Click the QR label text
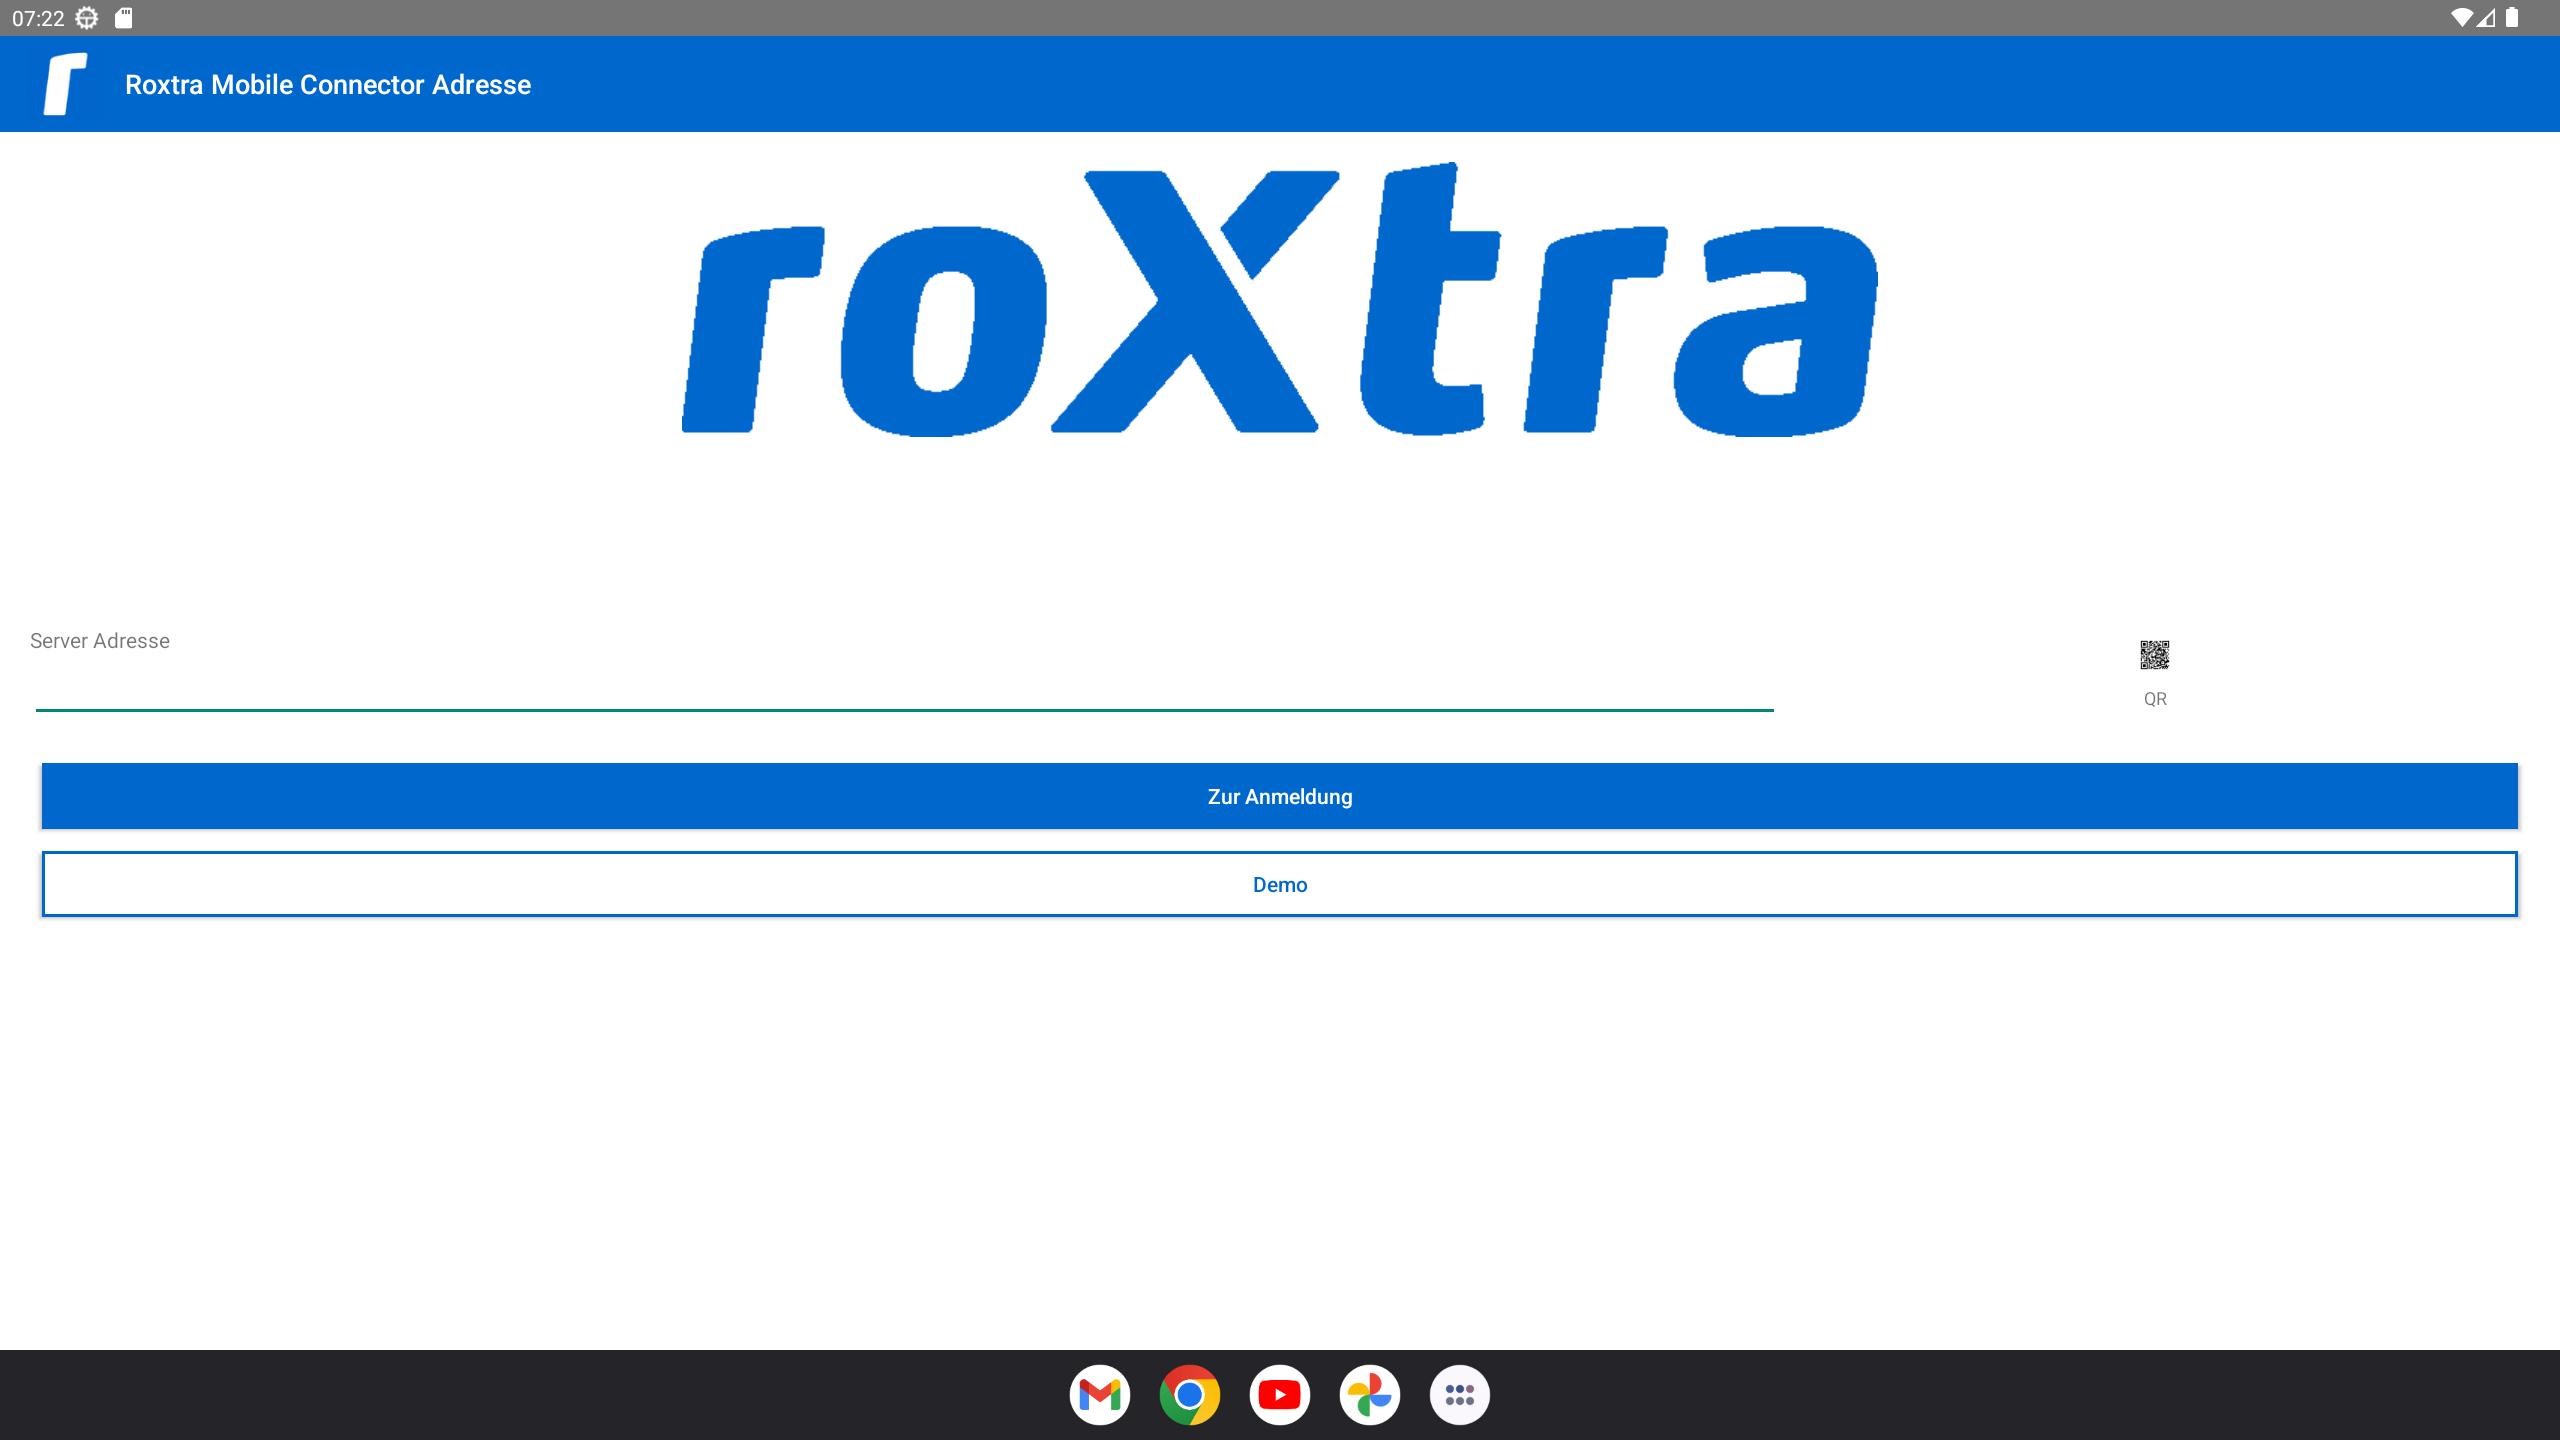The height and width of the screenshot is (1440, 2560). (2155, 699)
